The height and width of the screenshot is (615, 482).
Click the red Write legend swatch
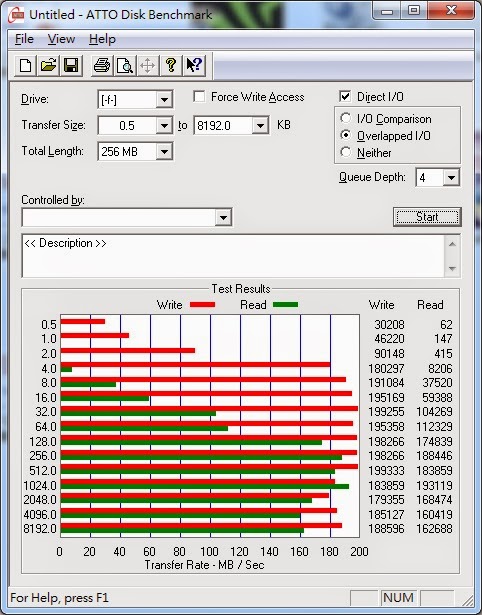[x=202, y=304]
